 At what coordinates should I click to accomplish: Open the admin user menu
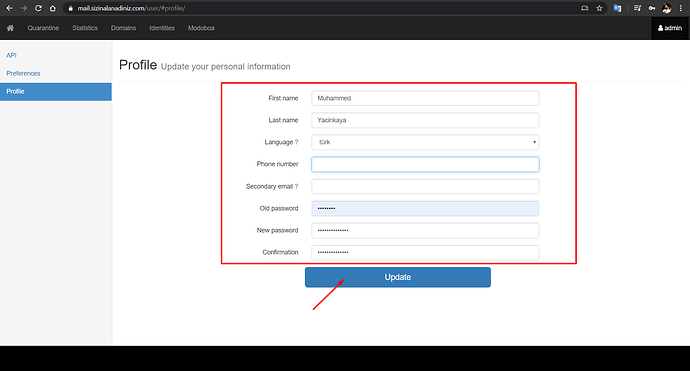[x=670, y=28]
